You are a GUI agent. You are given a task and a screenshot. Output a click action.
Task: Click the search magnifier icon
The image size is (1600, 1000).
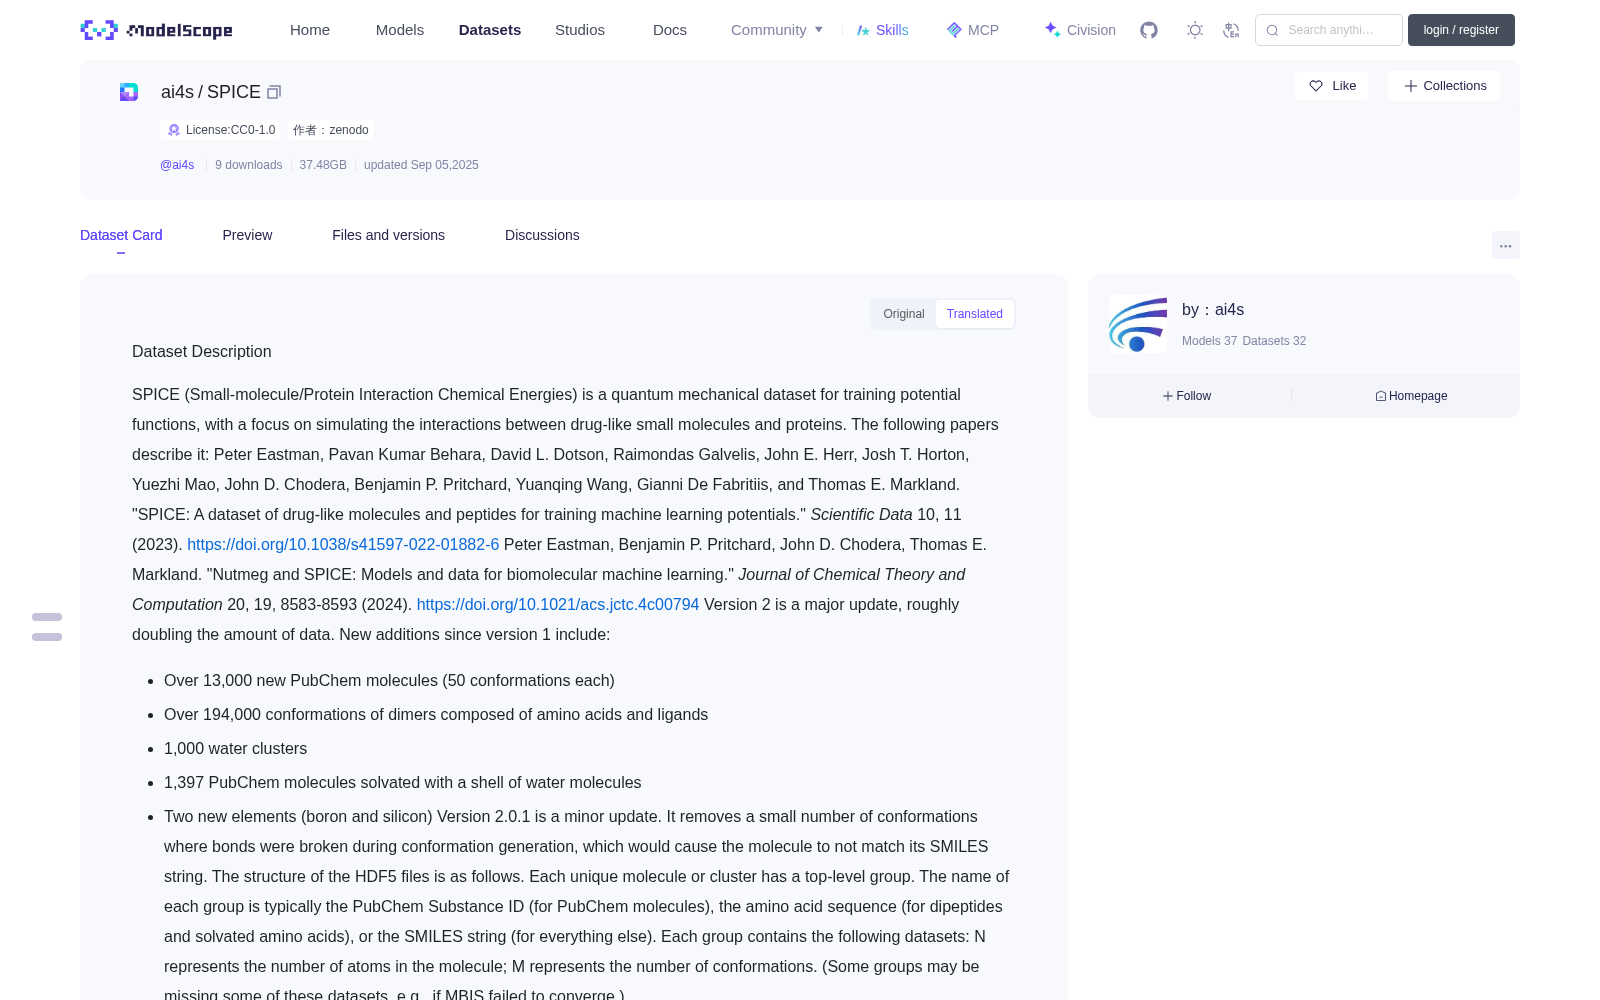click(1272, 30)
